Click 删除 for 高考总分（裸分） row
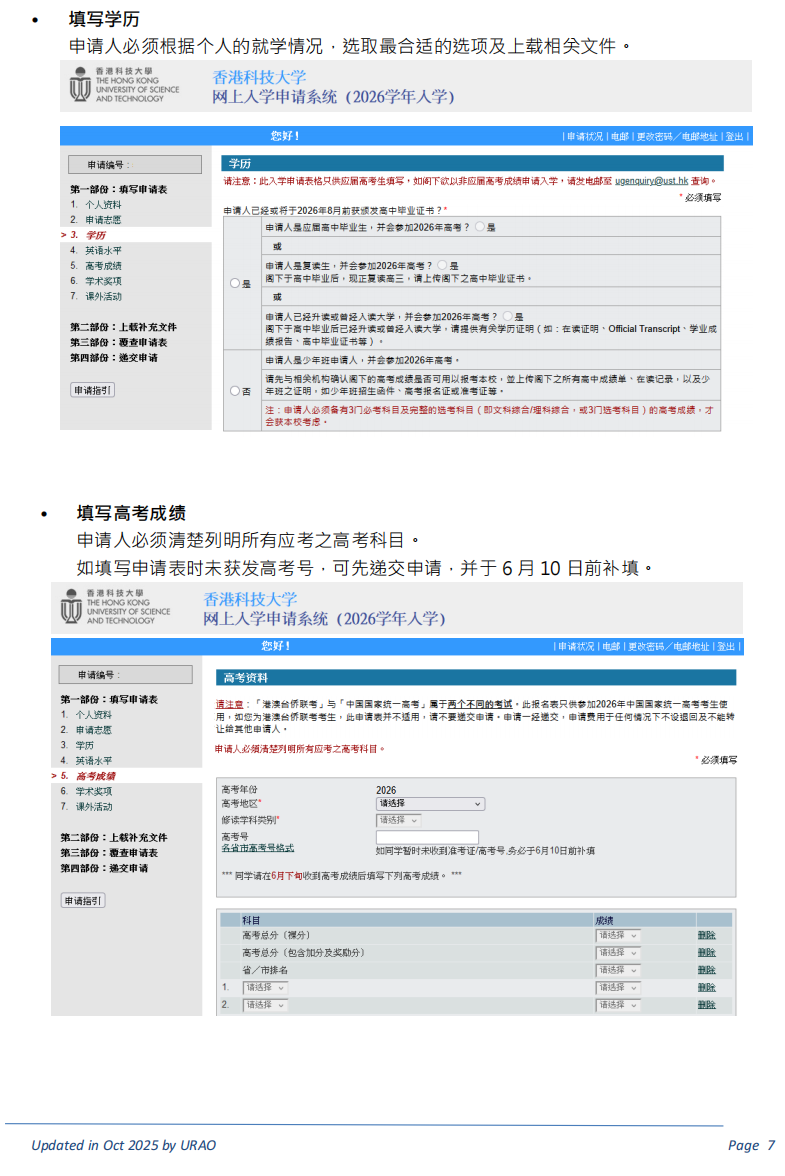785x1176 pixels. point(706,935)
